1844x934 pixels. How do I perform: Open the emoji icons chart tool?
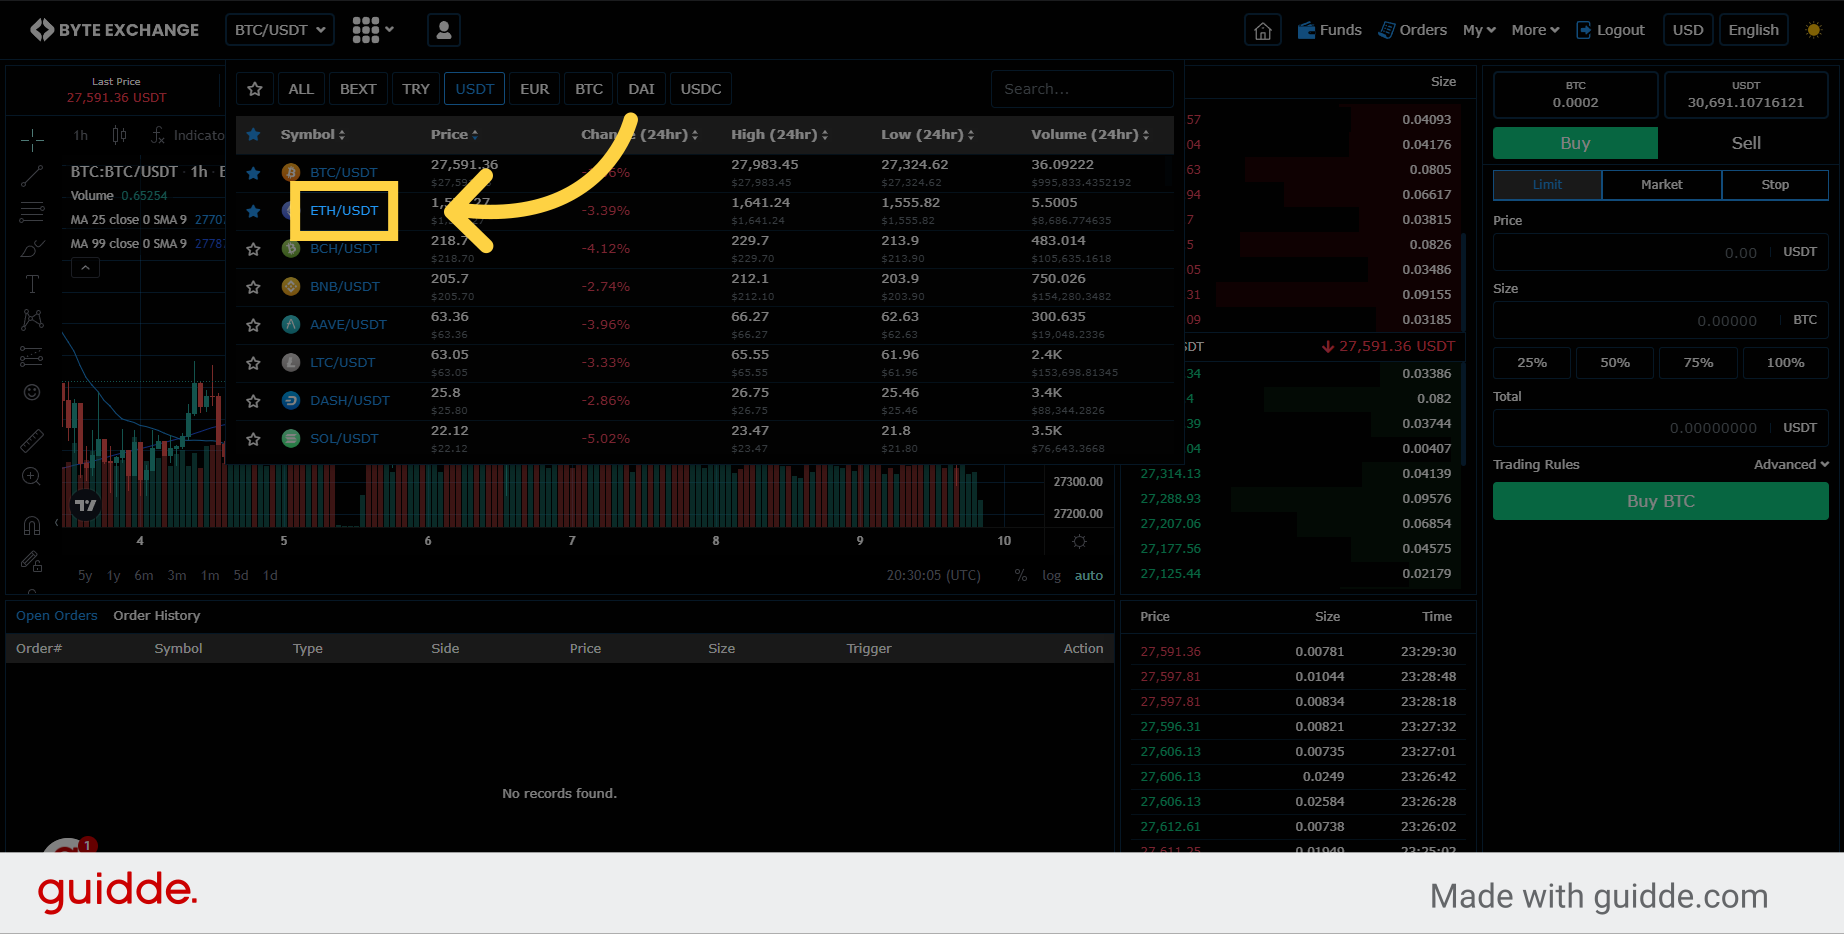pyautogui.click(x=32, y=392)
